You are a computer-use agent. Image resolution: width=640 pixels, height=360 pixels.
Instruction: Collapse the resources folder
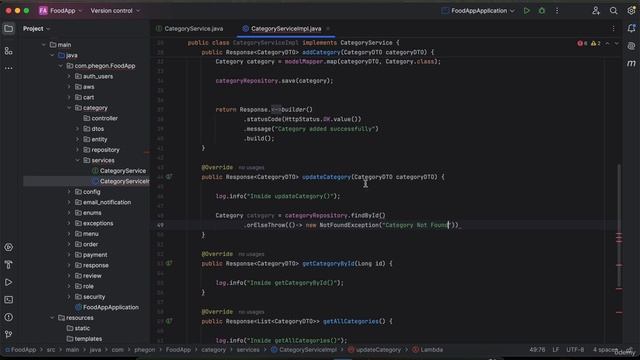point(52,318)
